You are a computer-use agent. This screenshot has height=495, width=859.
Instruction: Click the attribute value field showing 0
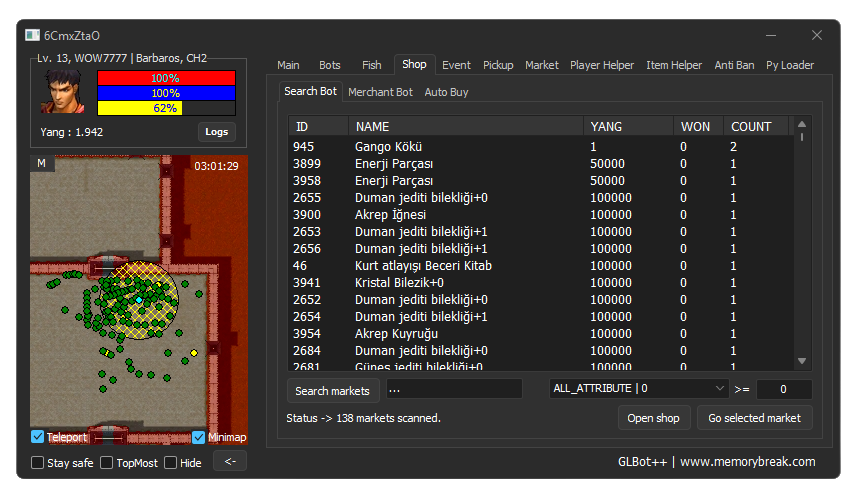coord(784,389)
